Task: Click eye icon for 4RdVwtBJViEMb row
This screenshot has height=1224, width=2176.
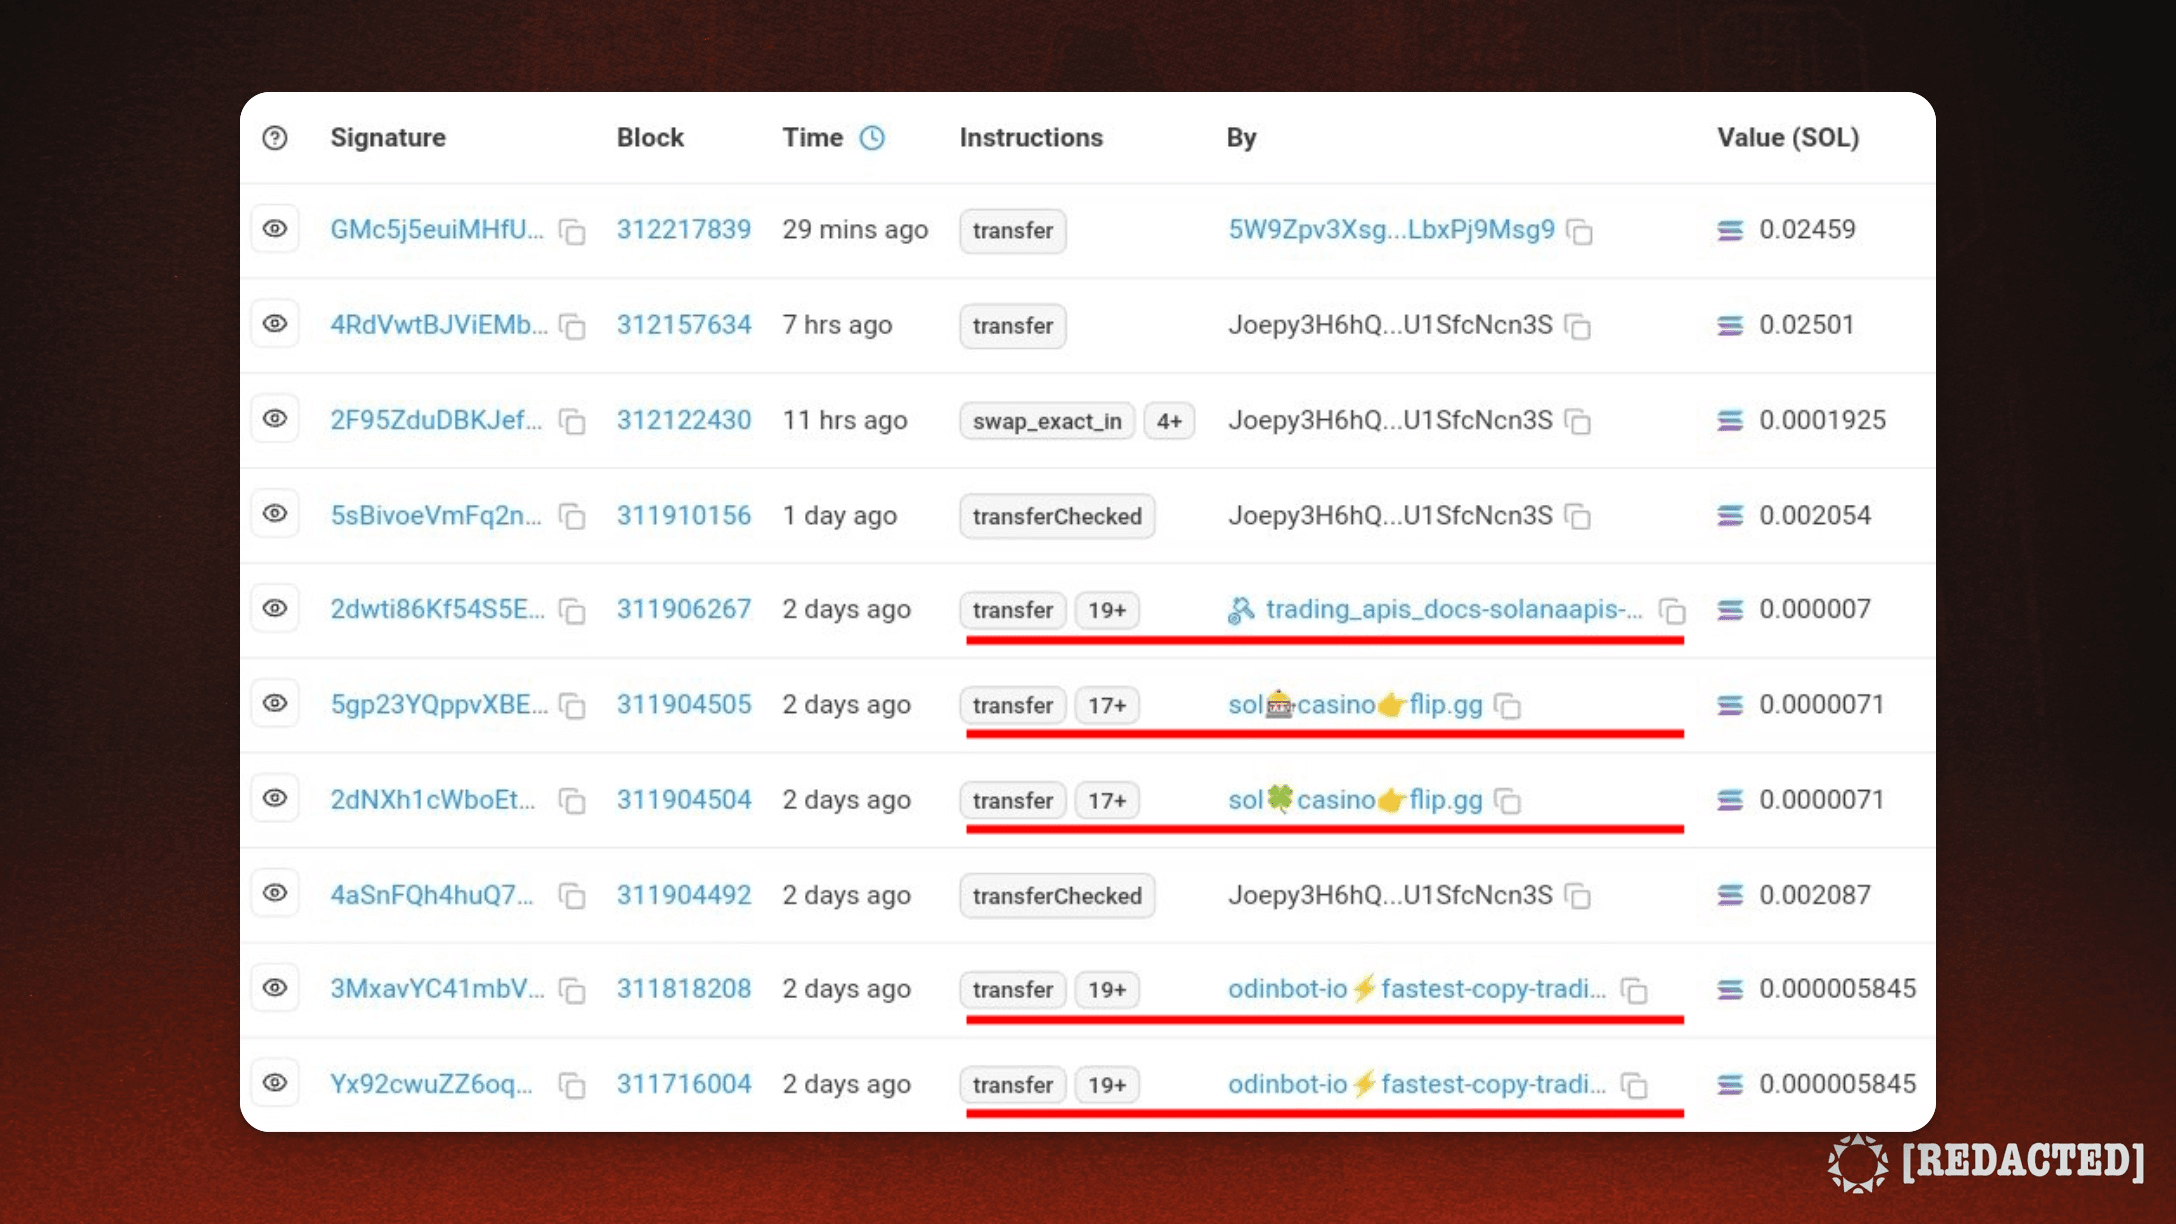Action: (x=275, y=324)
